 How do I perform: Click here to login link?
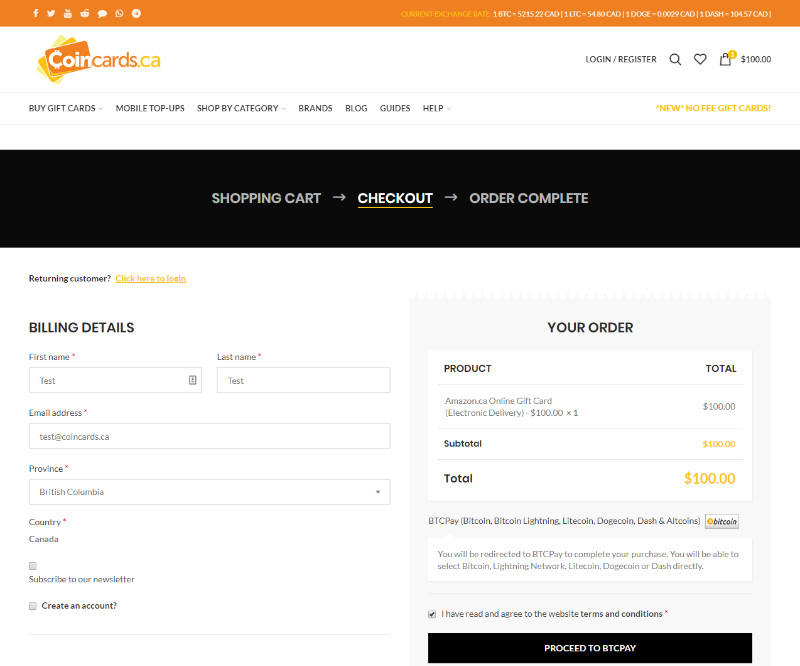coord(151,279)
